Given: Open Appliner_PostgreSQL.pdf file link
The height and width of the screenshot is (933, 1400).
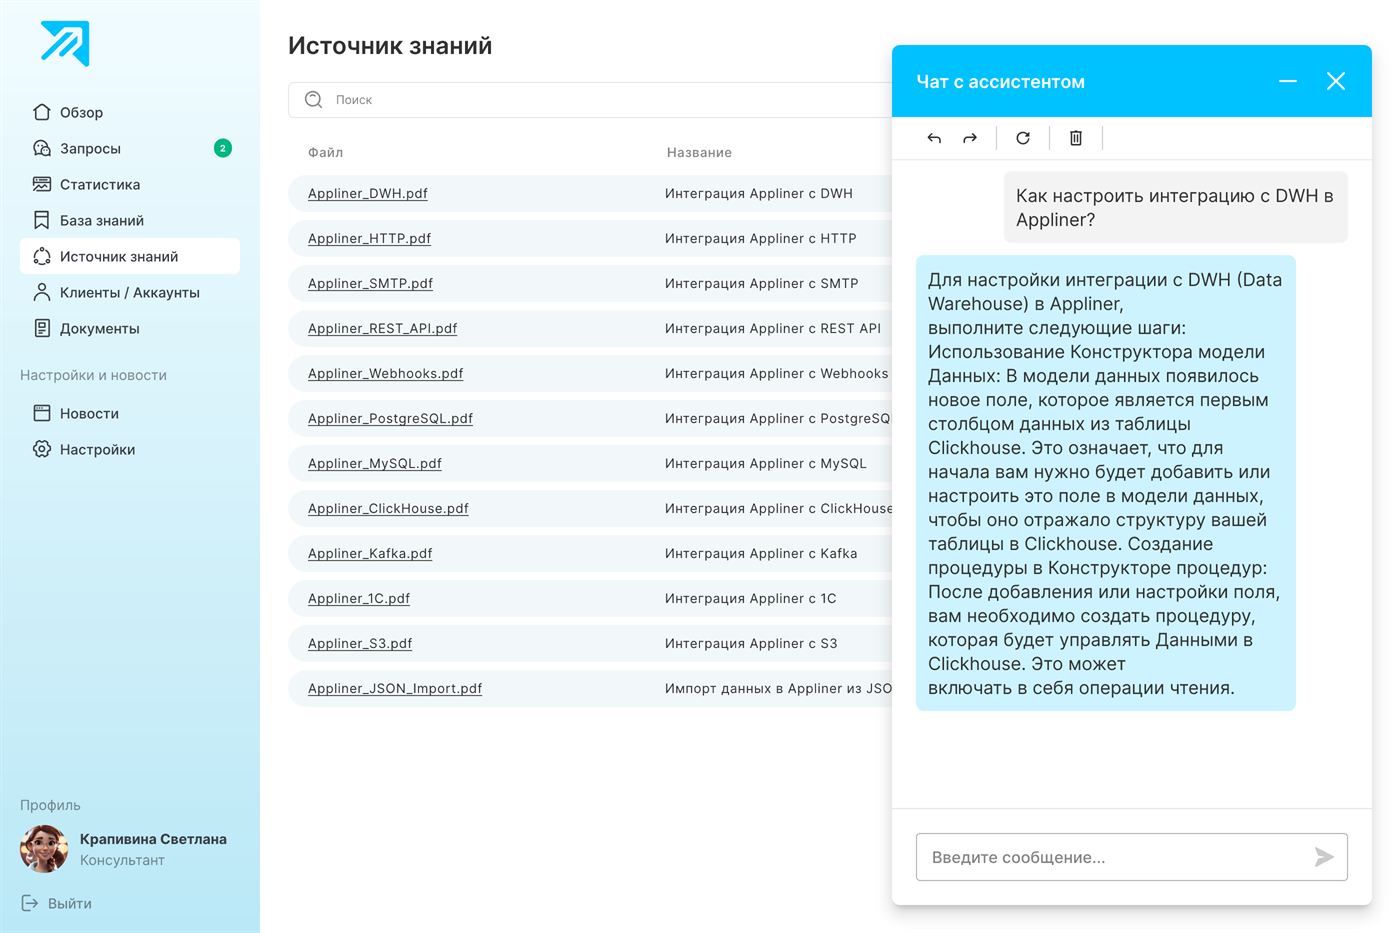Looking at the screenshot, I should pos(390,418).
